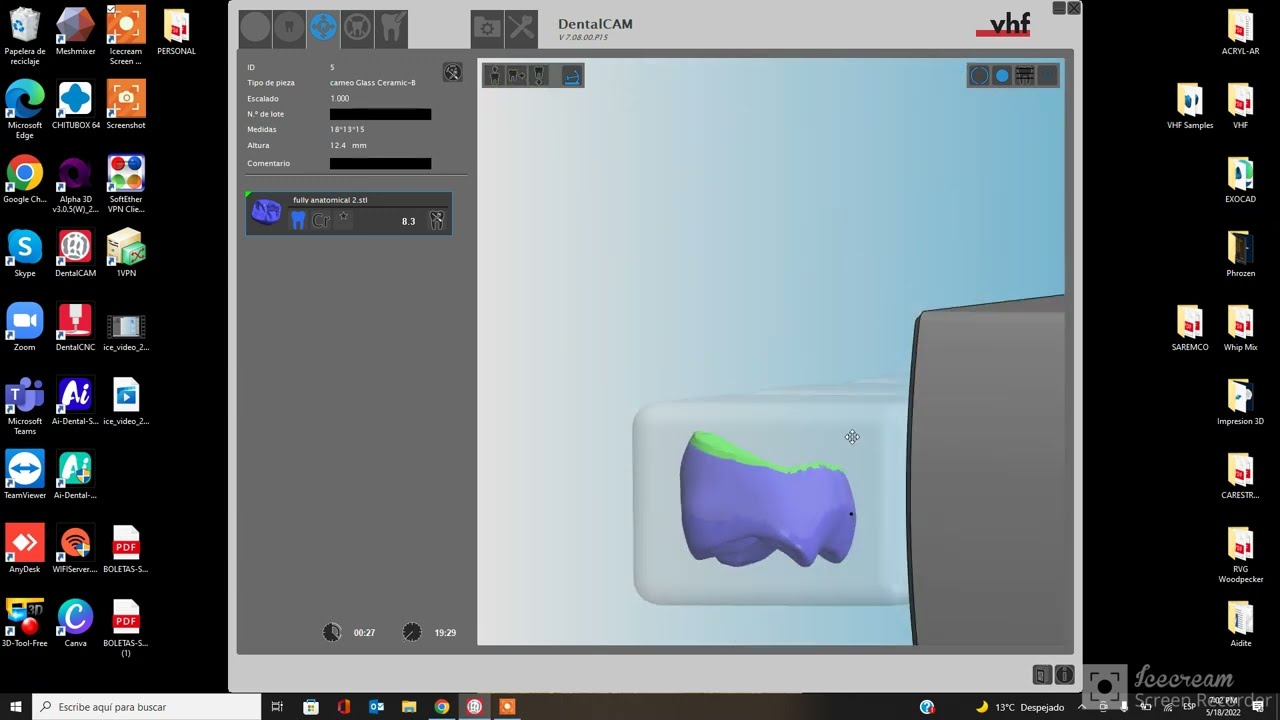
Task: Click the 00:27 clock icon
Action: coord(332,632)
